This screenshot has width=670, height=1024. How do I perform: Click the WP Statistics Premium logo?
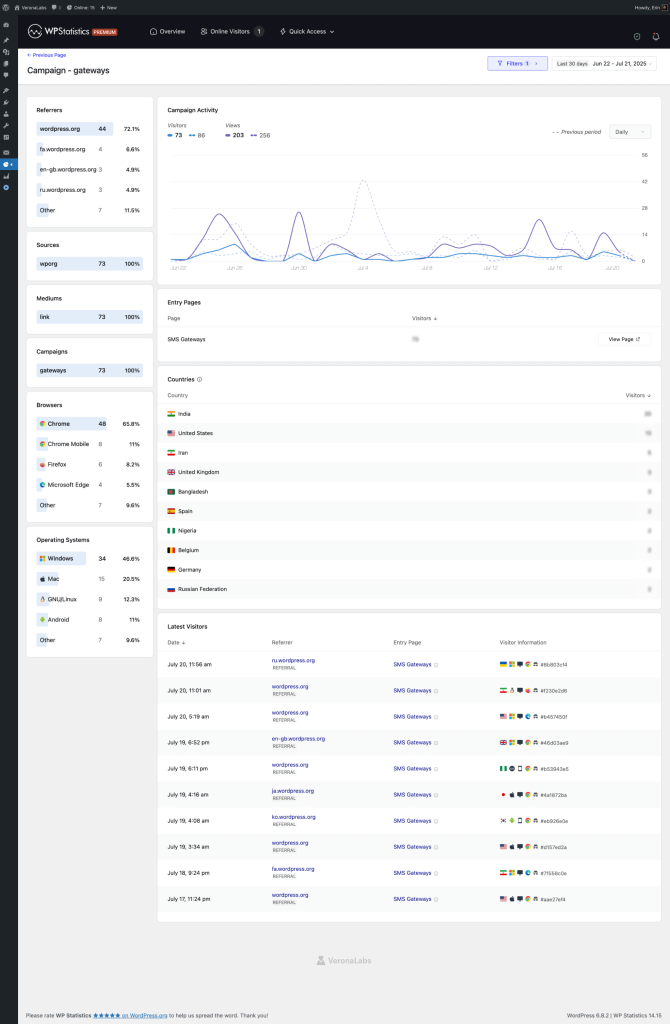click(72, 31)
